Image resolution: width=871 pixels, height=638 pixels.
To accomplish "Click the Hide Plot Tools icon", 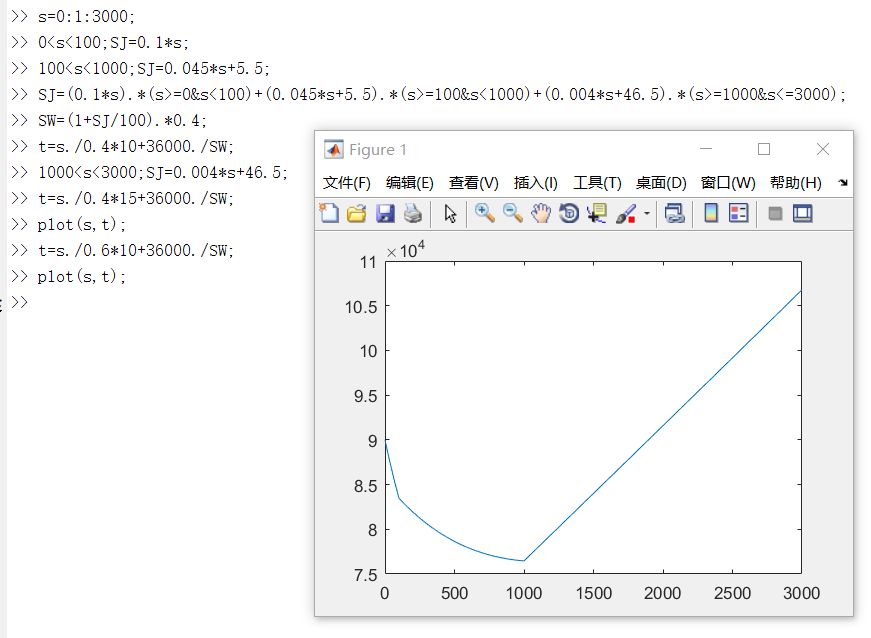I will tap(775, 213).
